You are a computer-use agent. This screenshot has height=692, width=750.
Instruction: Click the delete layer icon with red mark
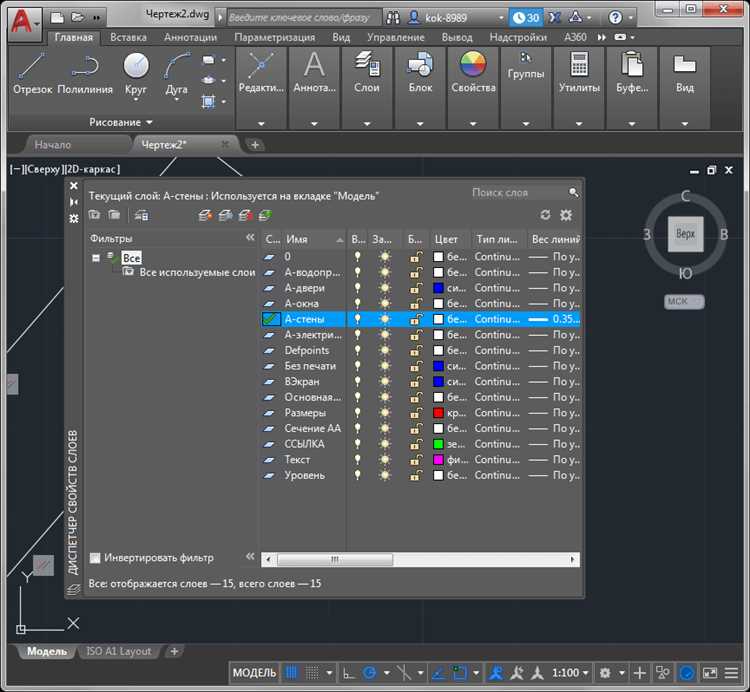click(x=246, y=216)
